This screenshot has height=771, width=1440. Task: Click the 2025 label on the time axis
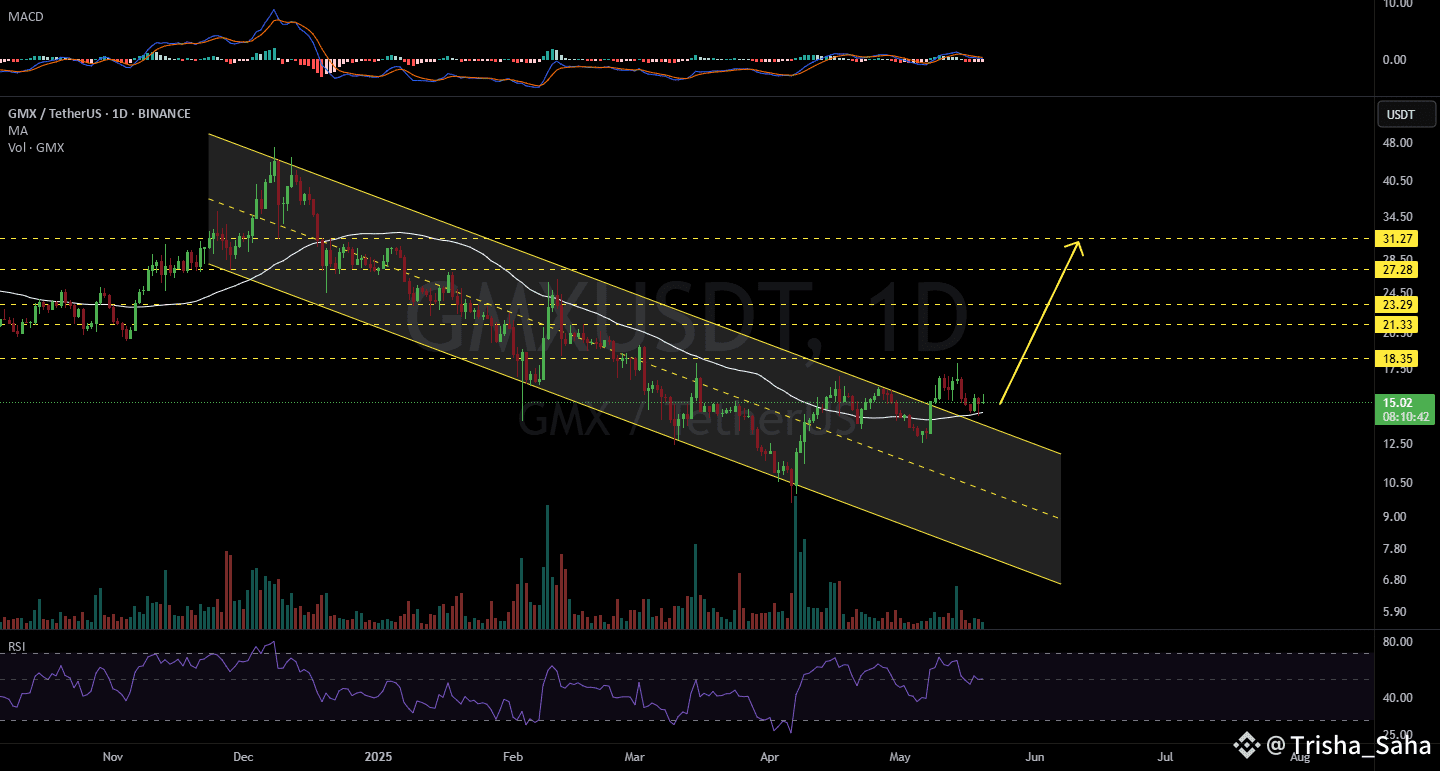pyautogui.click(x=378, y=757)
